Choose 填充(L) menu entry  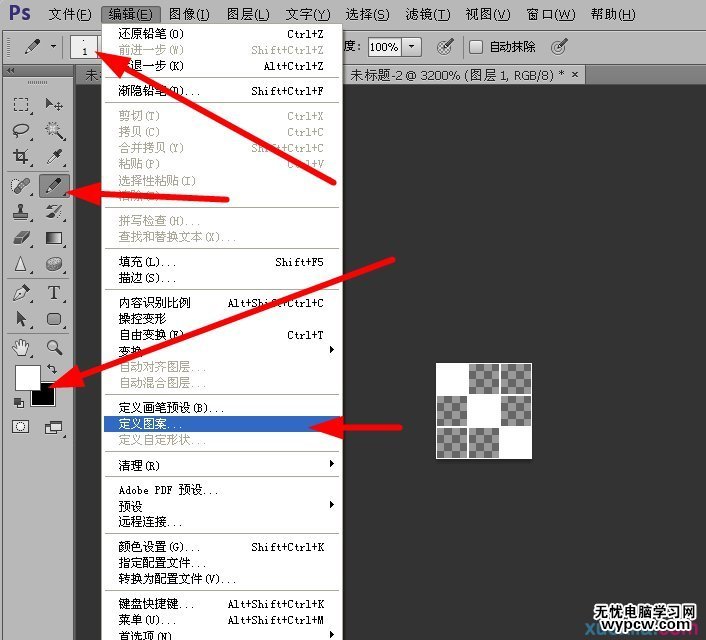pyautogui.click(x=221, y=262)
